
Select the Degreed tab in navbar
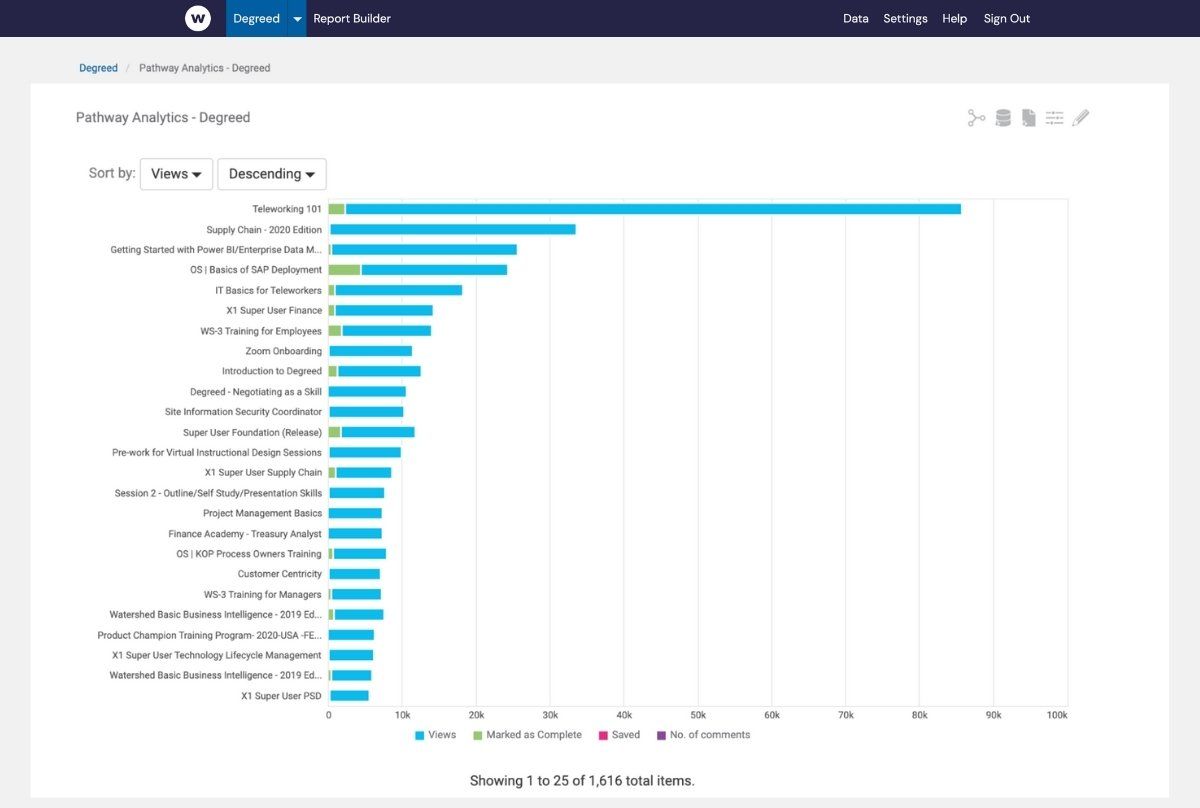tap(257, 18)
